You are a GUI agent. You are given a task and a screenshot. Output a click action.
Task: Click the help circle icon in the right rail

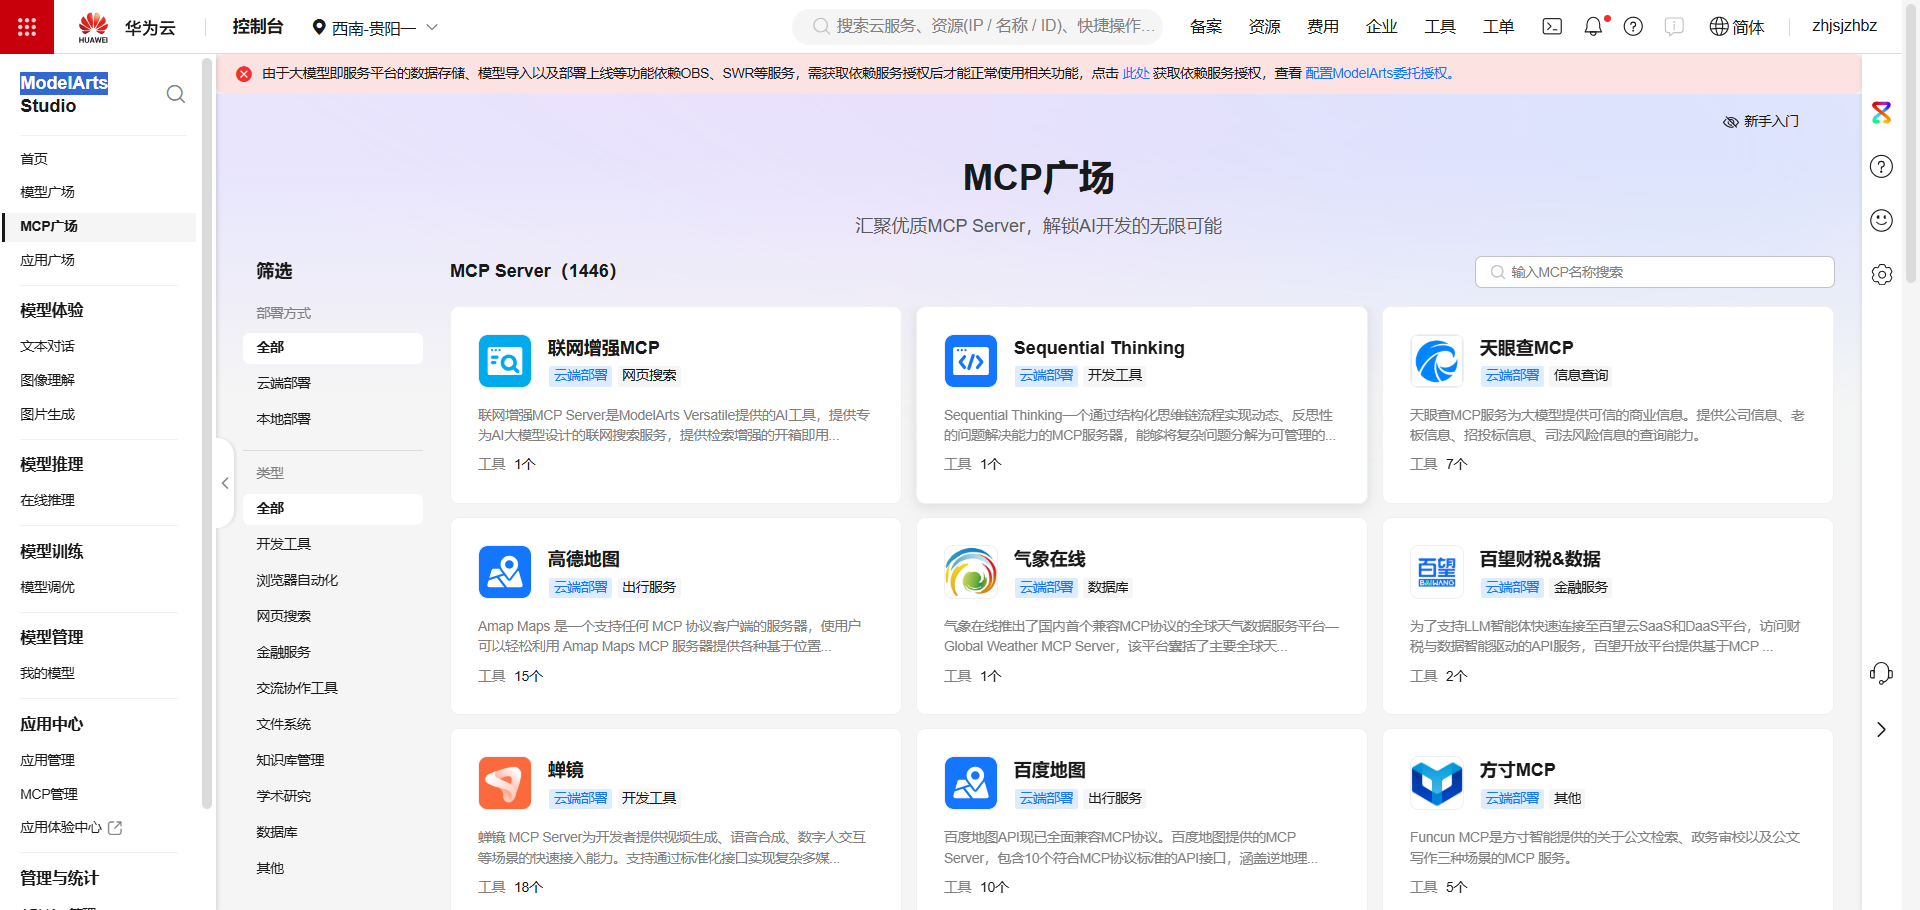(1881, 167)
